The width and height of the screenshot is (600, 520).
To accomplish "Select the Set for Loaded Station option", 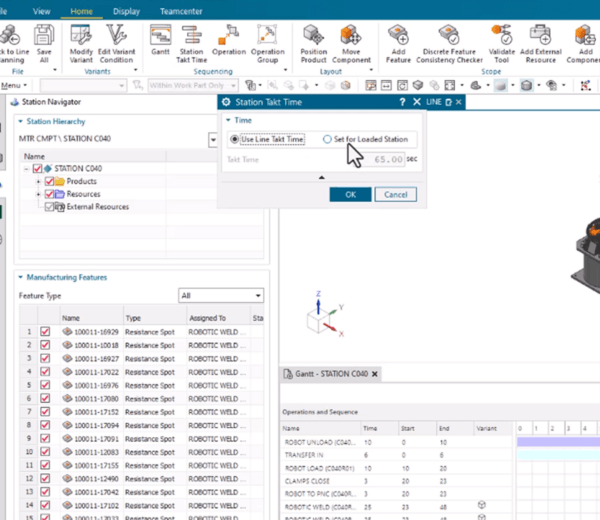I will click(x=327, y=140).
